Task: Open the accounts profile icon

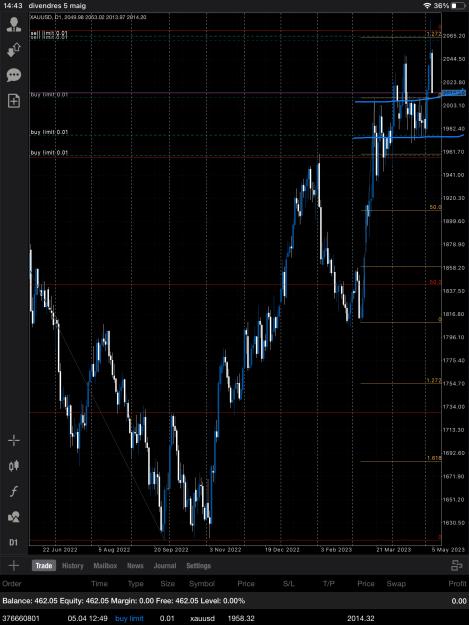Action: (x=14, y=24)
